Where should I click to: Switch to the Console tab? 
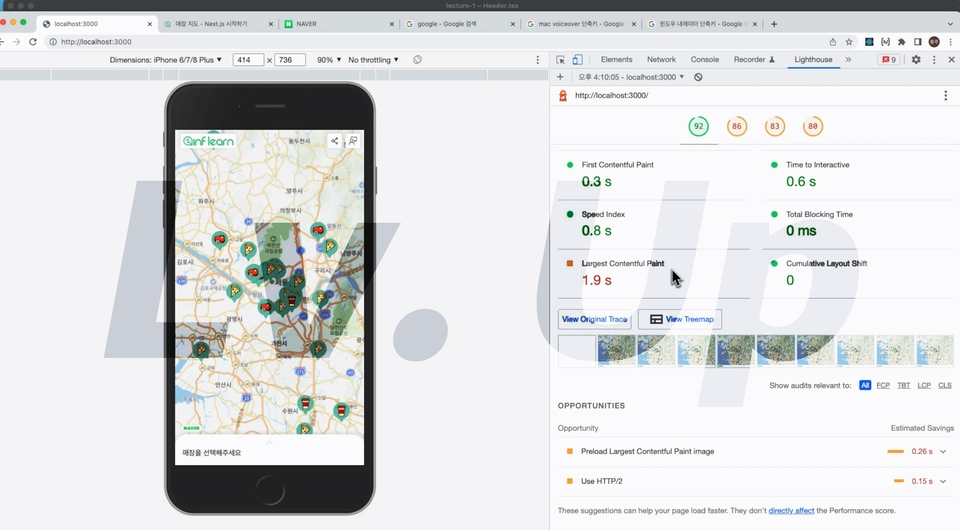(x=705, y=60)
